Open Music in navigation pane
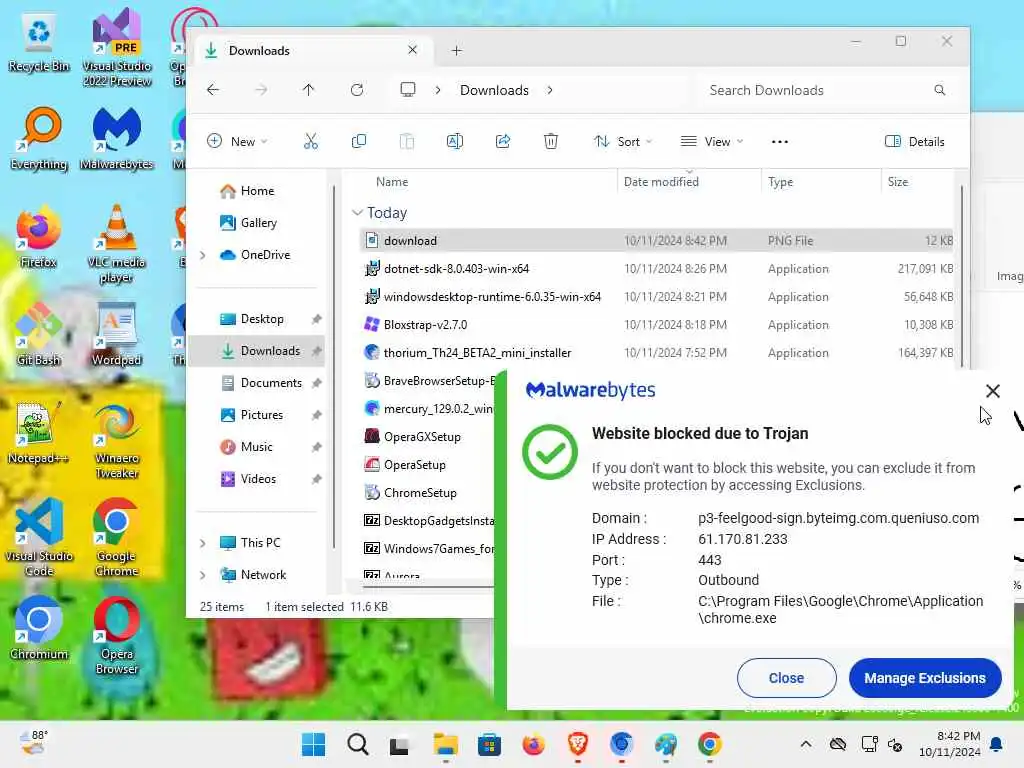This screenshot has width=1024, height=768. click(256, 447)
